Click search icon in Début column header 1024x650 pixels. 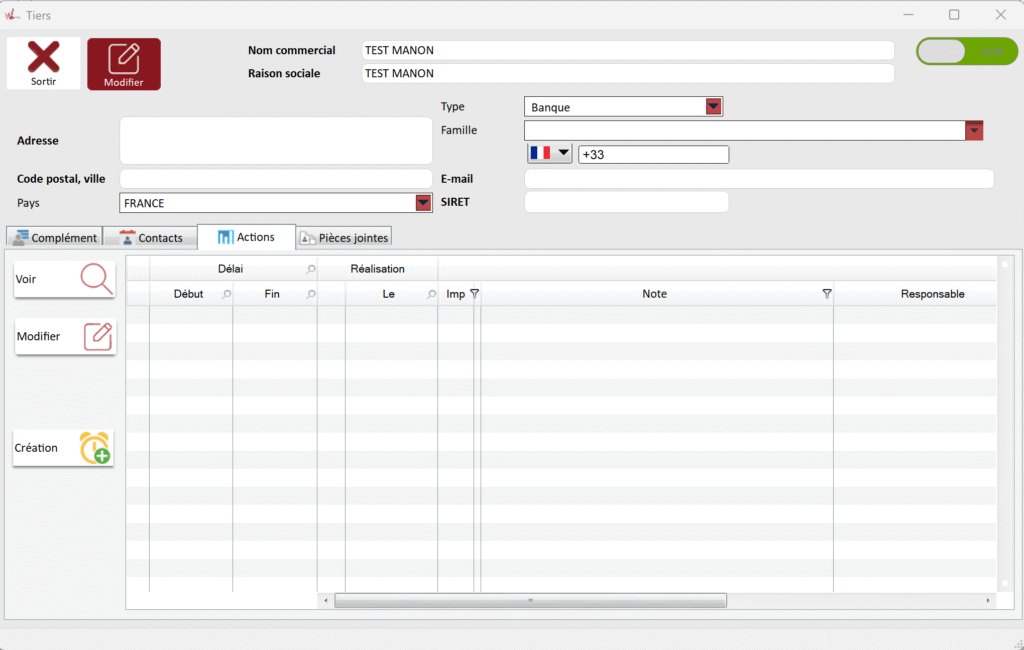pyautogui.click(x=226, y=294)
